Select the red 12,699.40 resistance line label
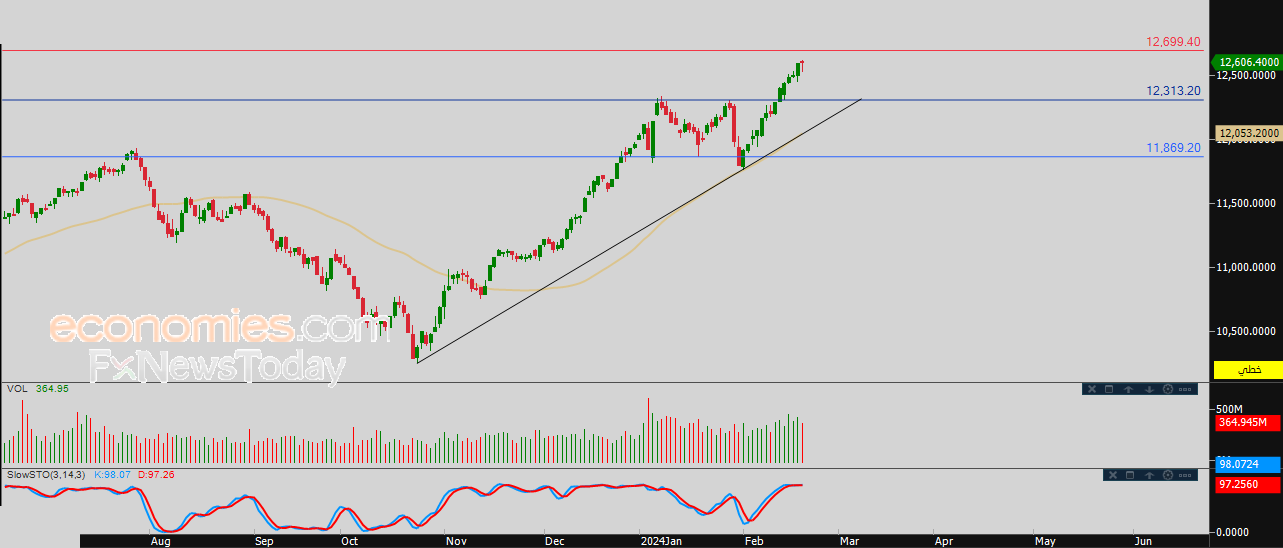Viewport: 1283px width, 548px height. 1173,42
